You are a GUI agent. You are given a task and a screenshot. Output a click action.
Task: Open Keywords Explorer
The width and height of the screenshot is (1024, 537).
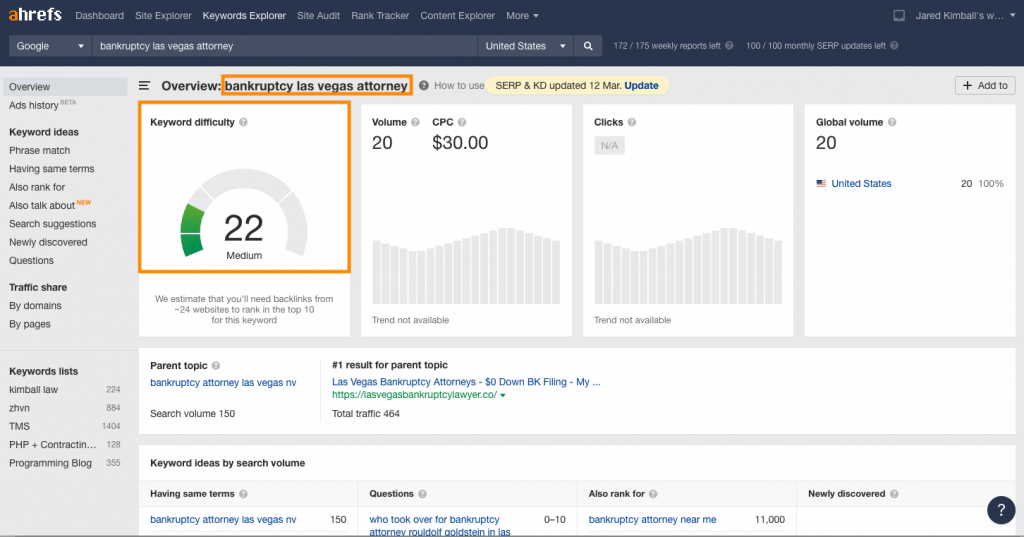244,16
